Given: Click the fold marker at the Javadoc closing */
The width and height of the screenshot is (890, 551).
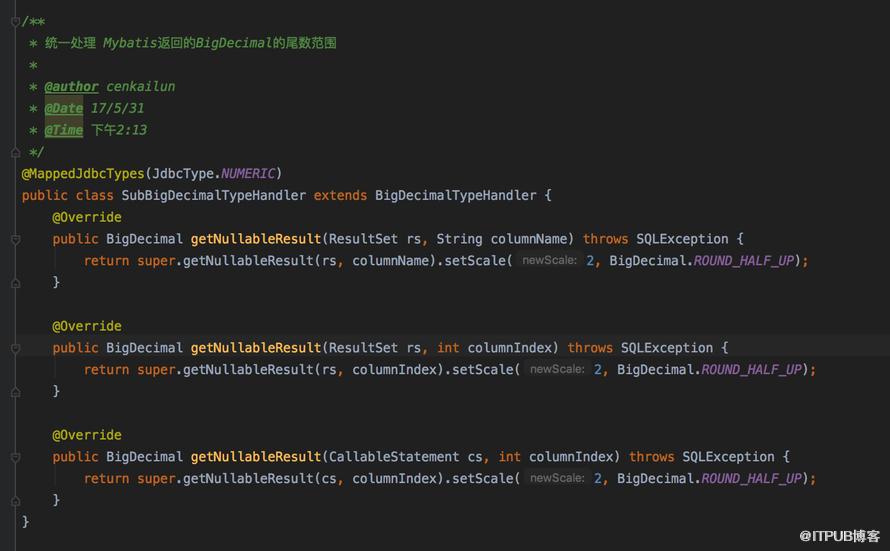Looking at the screenshot, I should pos(15,152).
